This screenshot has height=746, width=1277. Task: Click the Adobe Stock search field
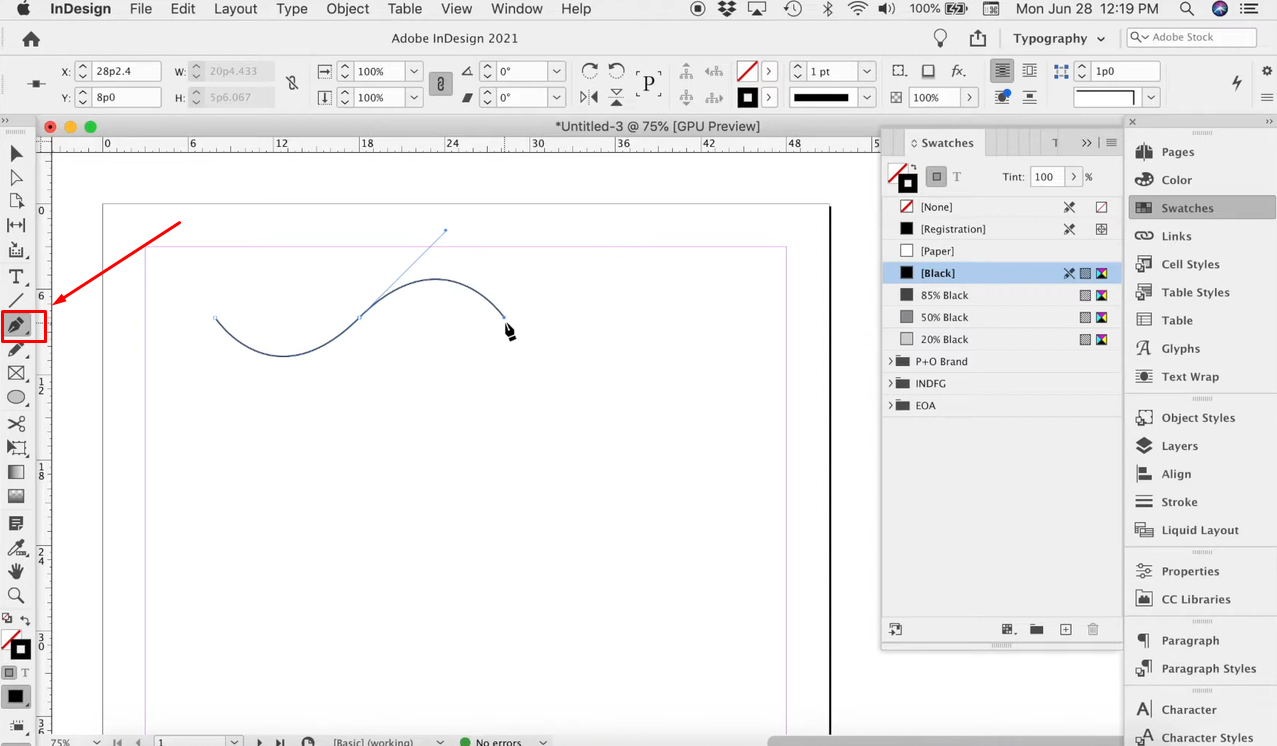coord(1192,37)
